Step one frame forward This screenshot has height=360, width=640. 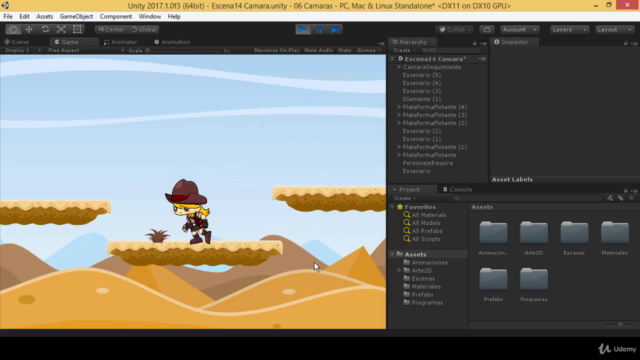coord(335,29)
